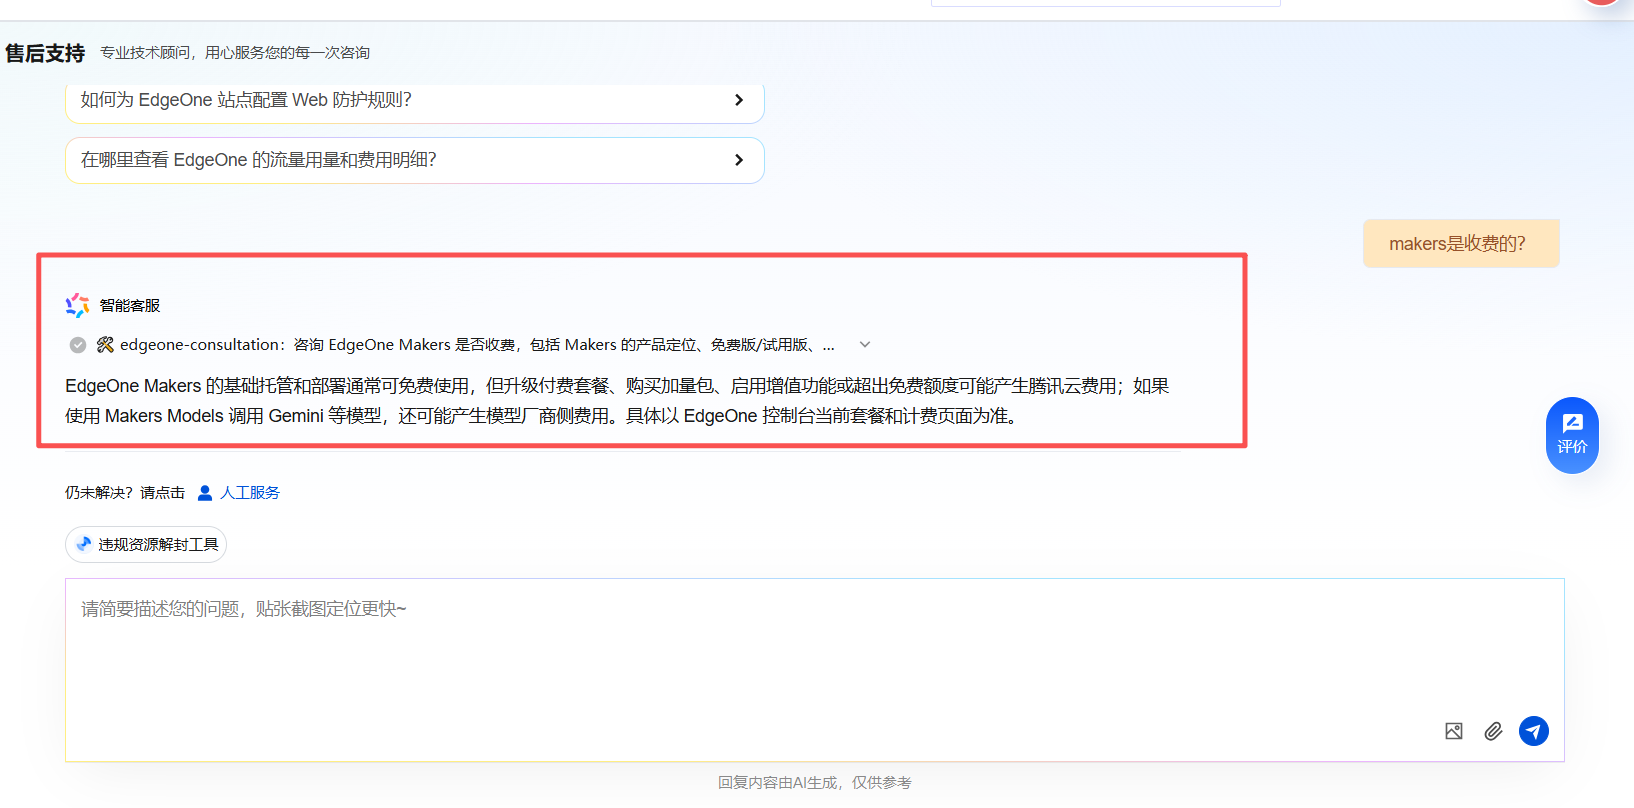Attach a file with the paperclip icon
The image size is (1634, 808).
point(1493,731)
